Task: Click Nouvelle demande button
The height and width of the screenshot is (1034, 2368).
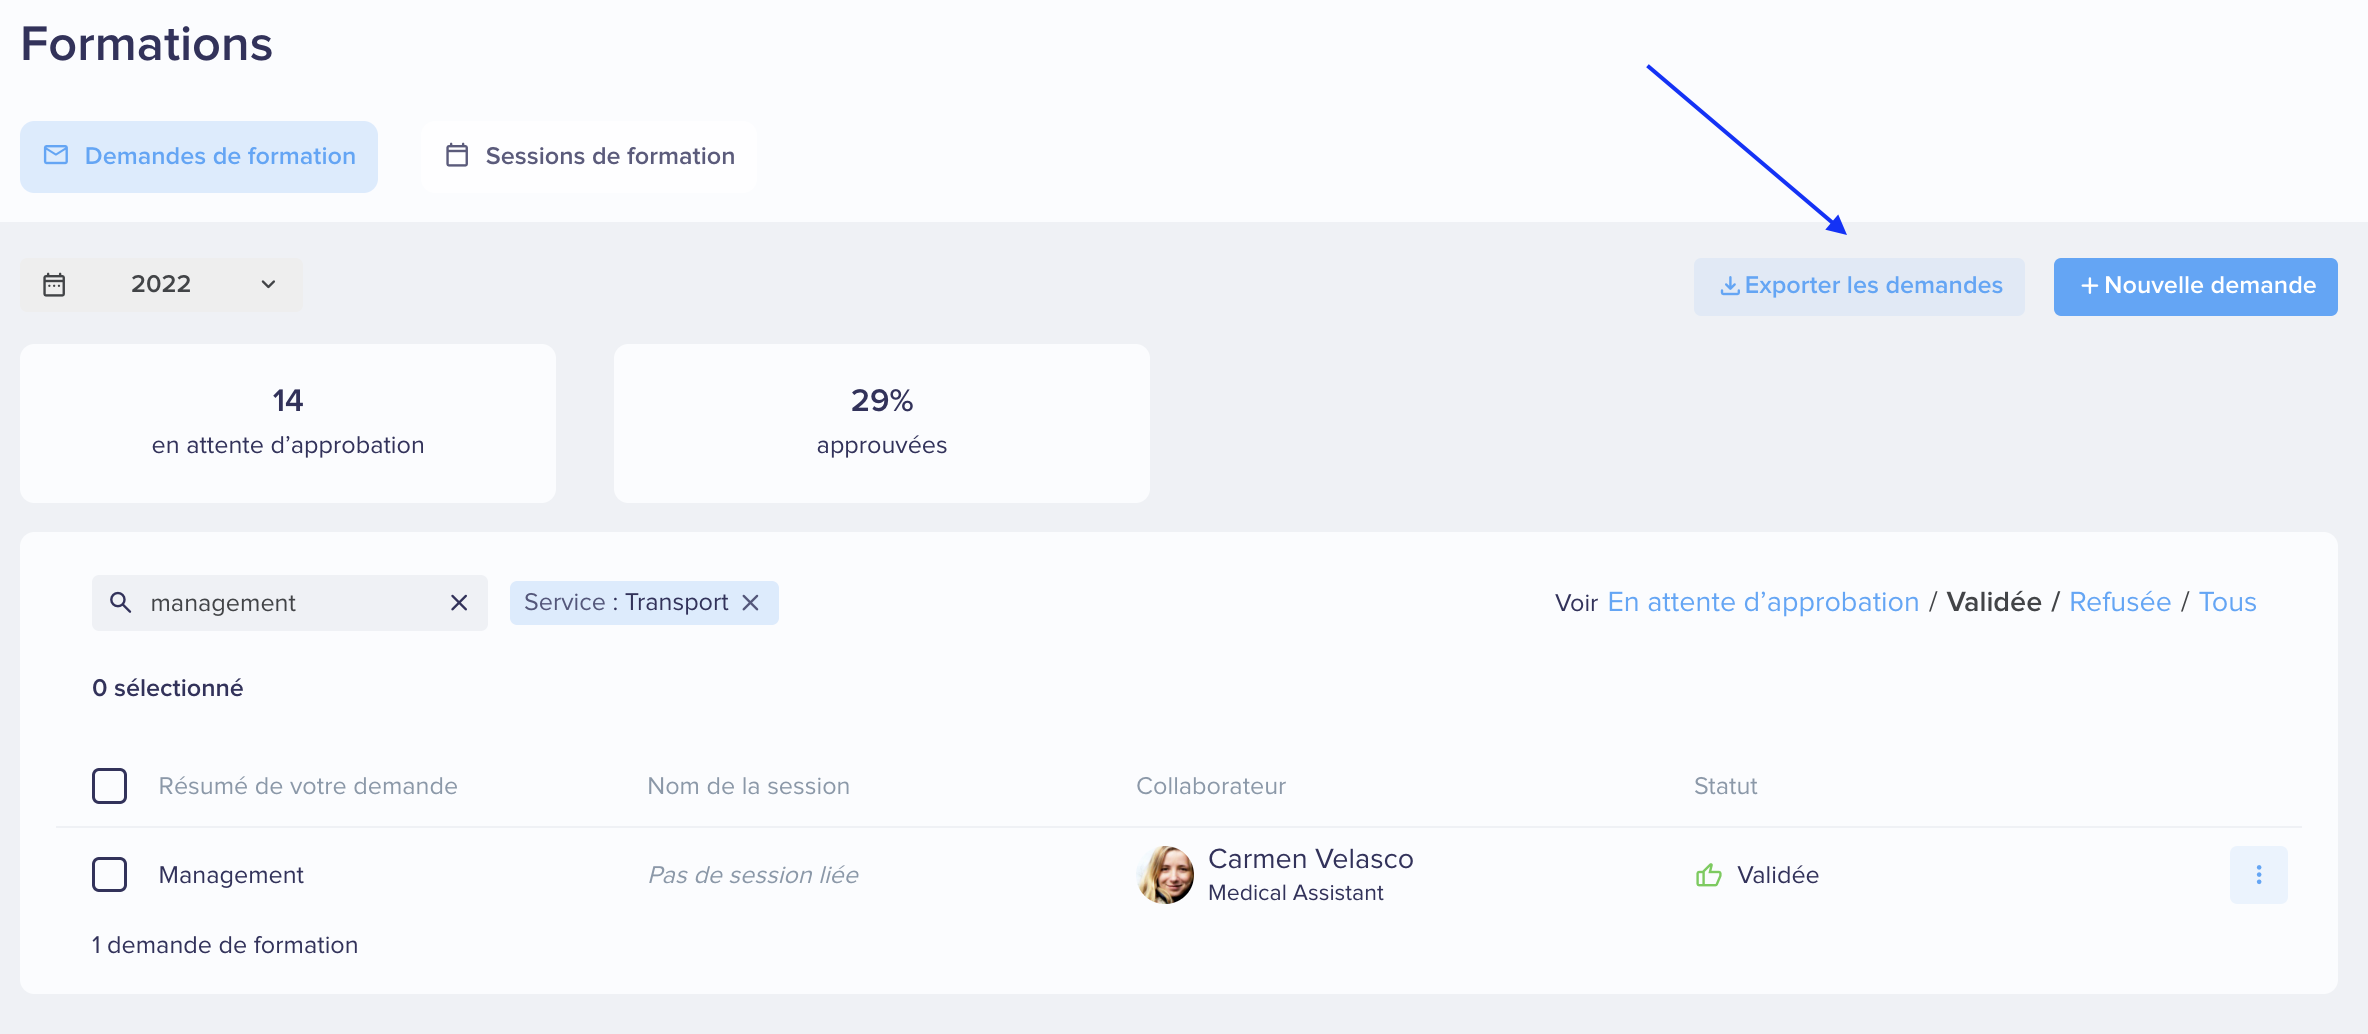Action: [2196, 287]
